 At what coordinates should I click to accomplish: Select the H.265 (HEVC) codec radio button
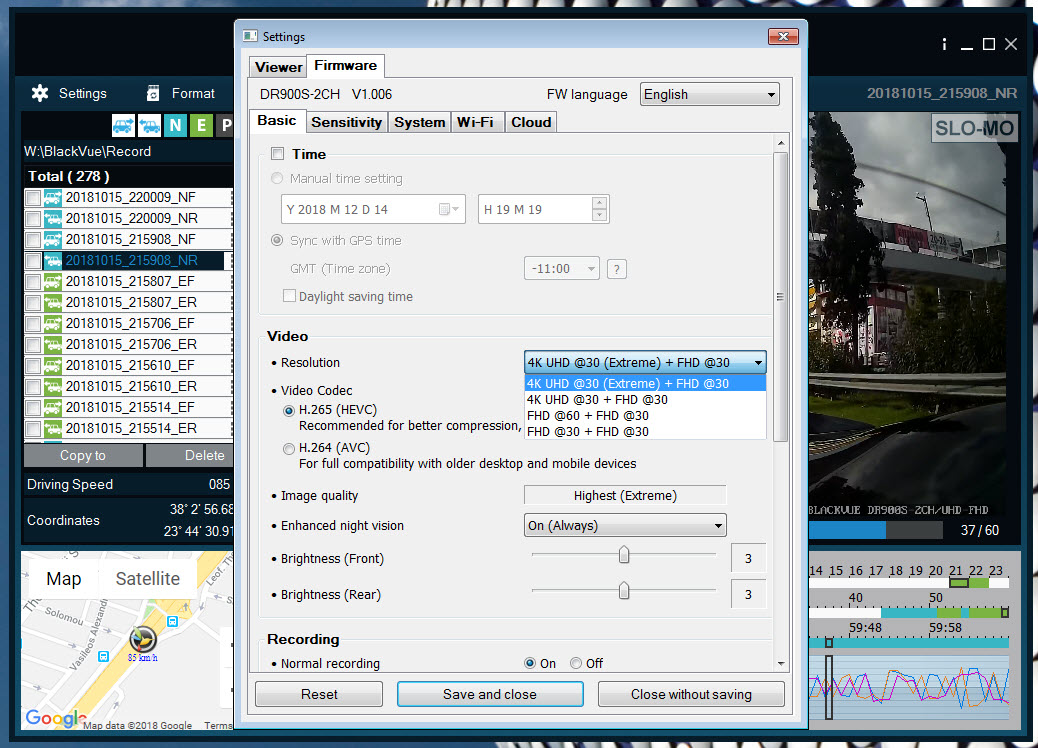[x=289, y=410]
